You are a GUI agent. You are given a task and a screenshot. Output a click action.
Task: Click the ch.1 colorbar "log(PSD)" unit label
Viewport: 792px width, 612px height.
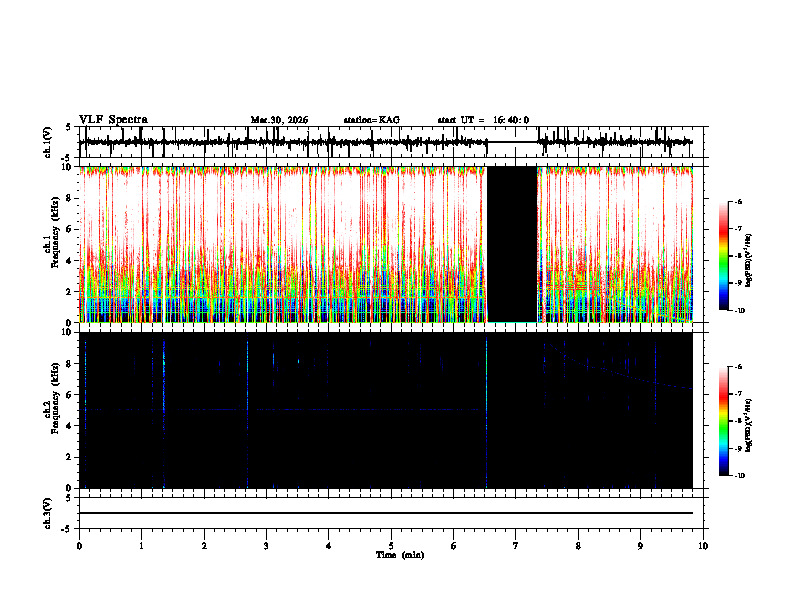click(749, 260)
